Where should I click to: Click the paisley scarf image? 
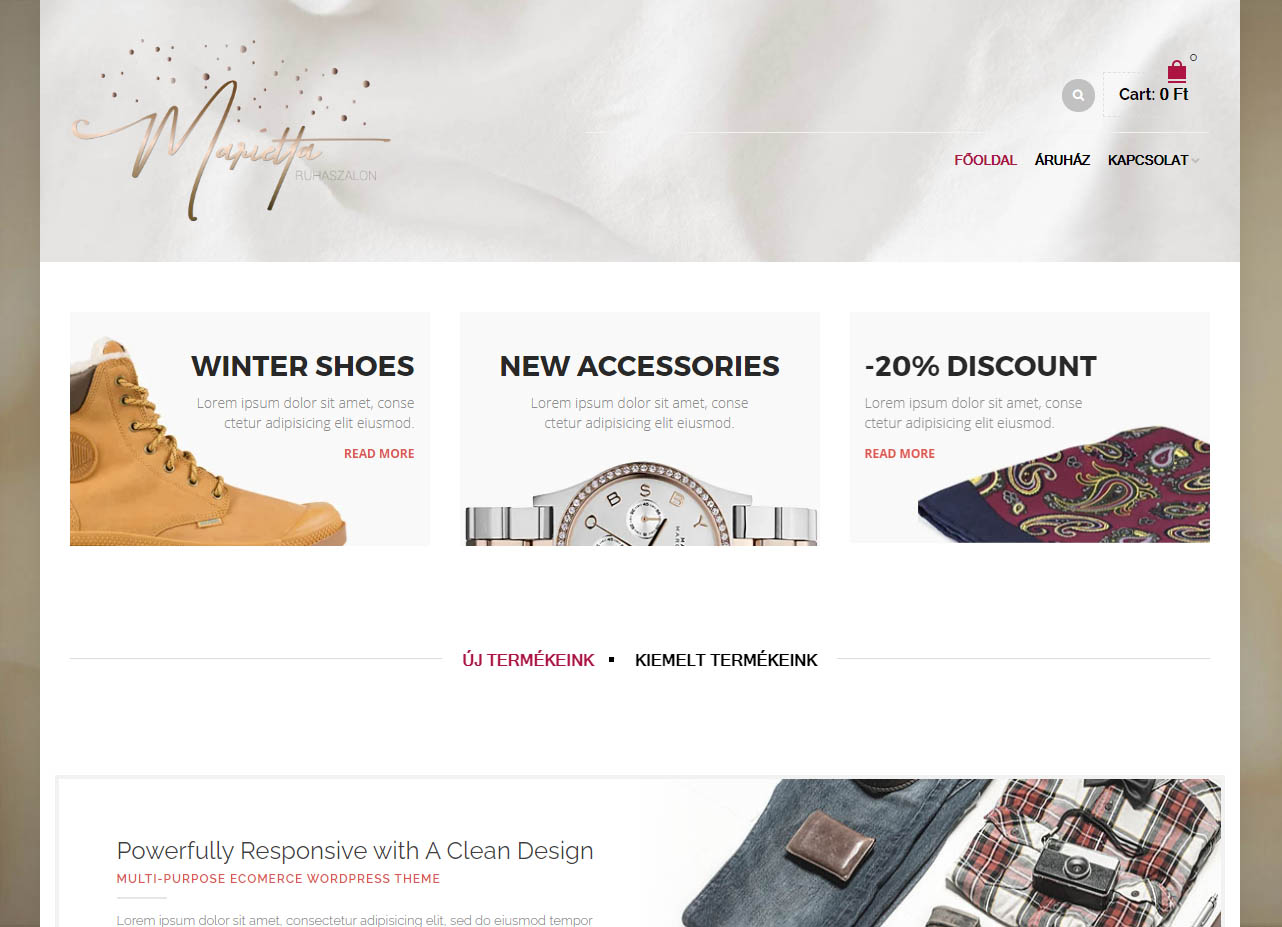1064,485
